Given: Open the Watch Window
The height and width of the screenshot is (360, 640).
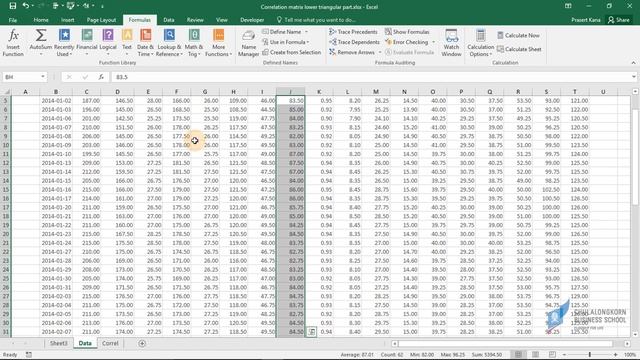Looking at the screenshot, I should [451, 42].
